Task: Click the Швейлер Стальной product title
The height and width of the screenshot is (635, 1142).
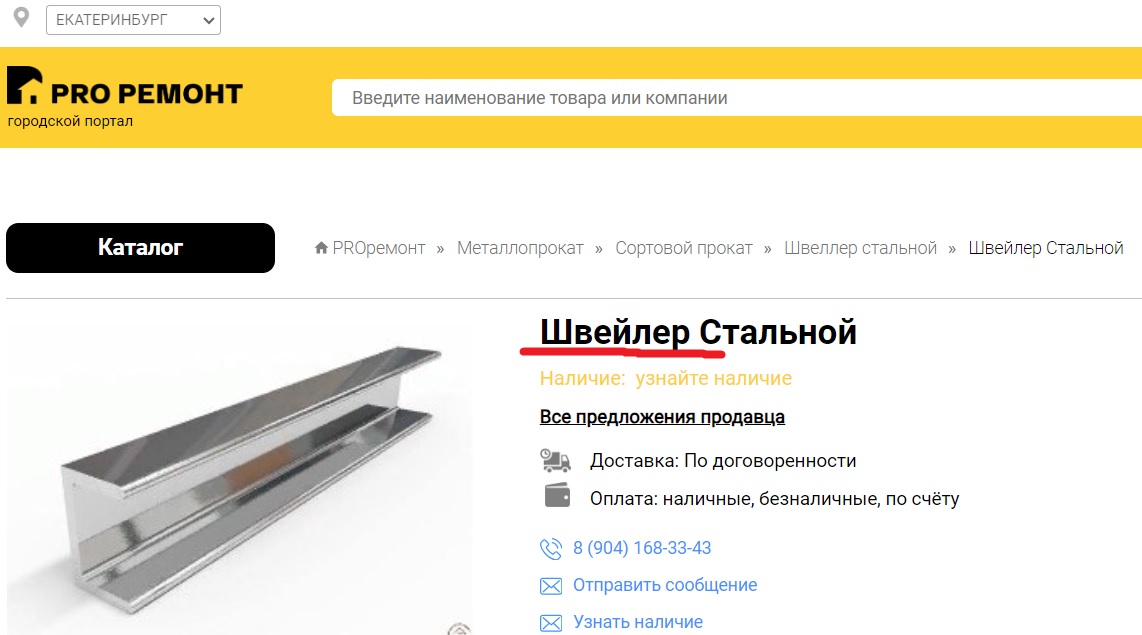Action: pyautogui.click(x=698, y=332)
